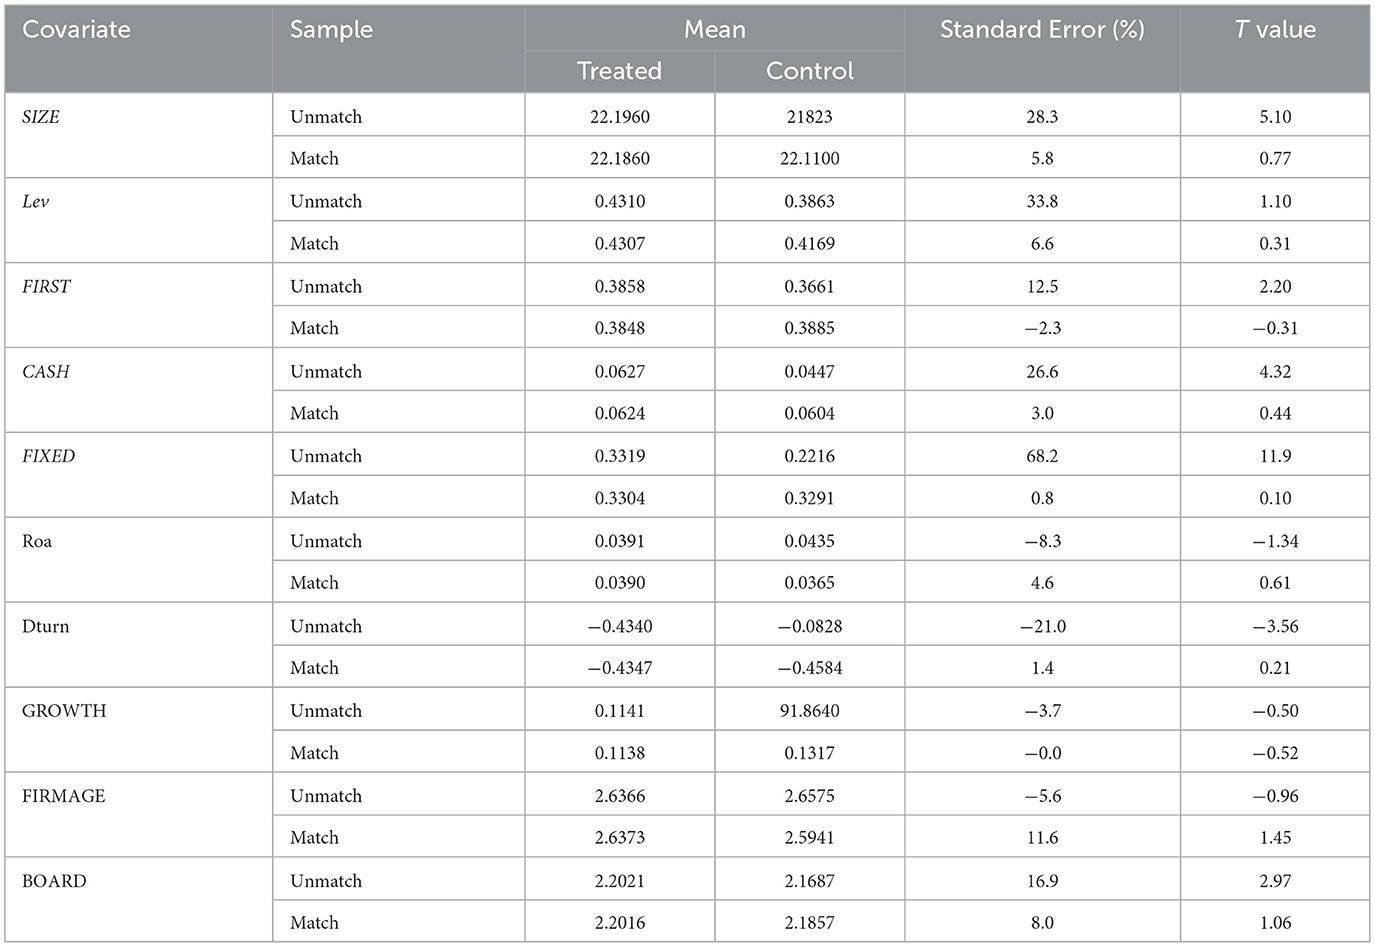
Task: Select the FIRMAGE covariate label
Action: (63, 796)
